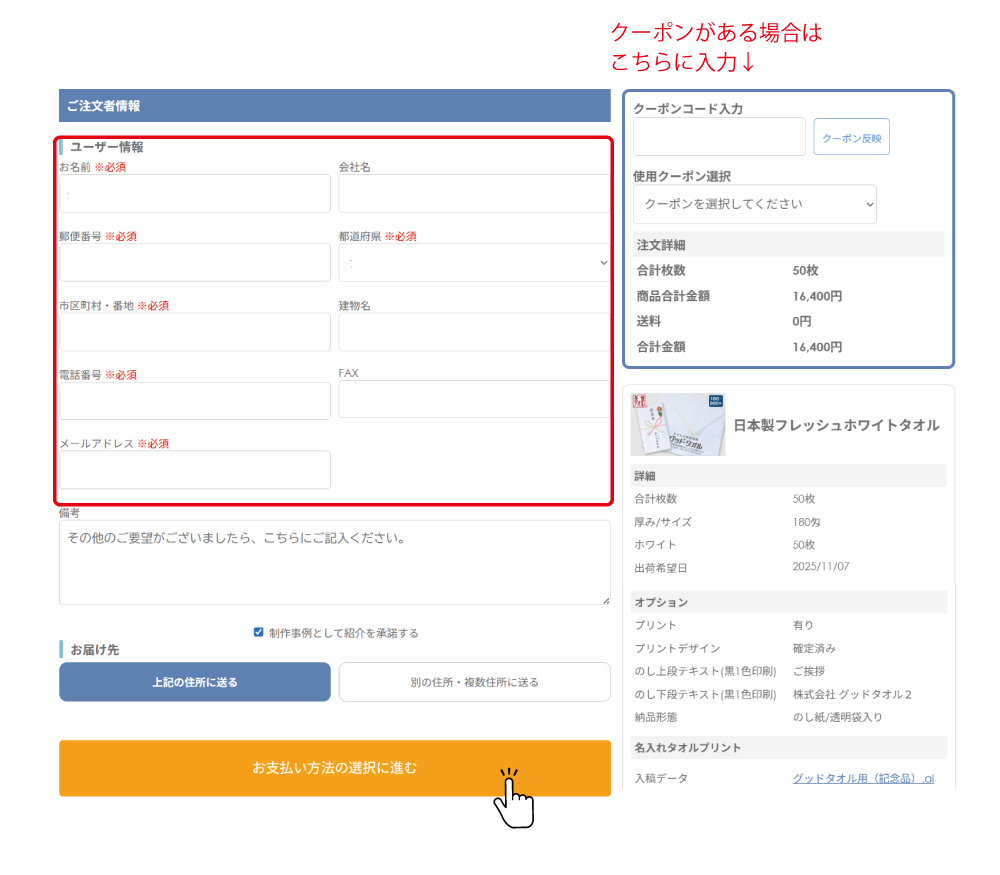Click the 電話番号 phone number field
Screen dimensions: 1000x875
(195, 400)
